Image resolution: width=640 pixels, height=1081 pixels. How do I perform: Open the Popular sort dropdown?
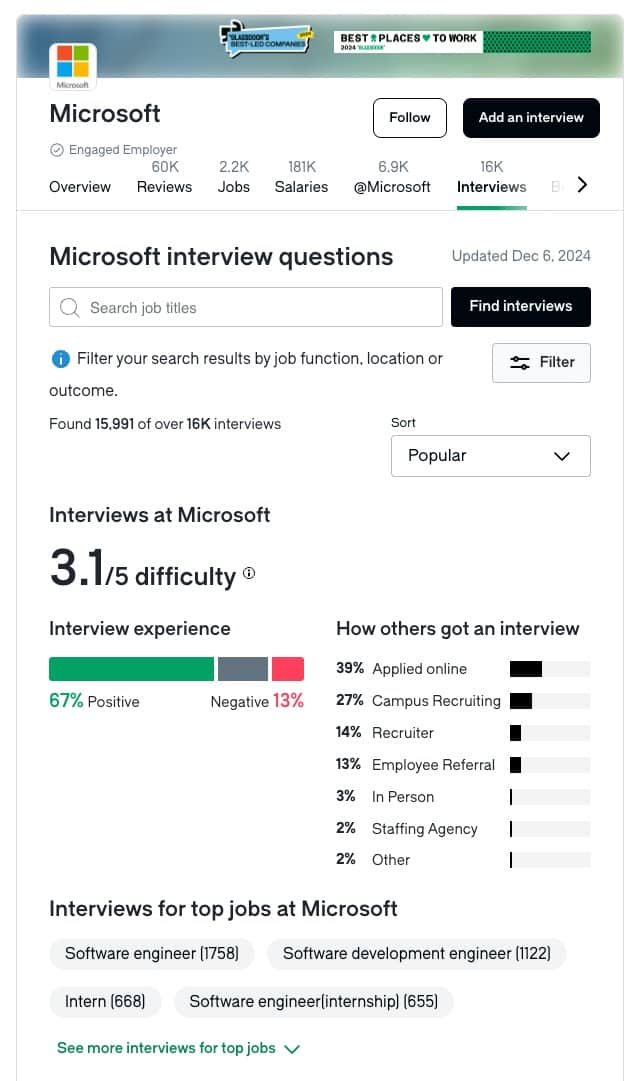[490, 456]
